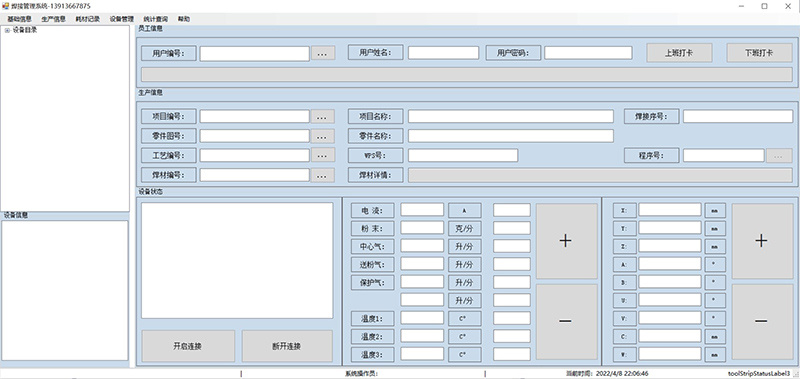Click the connection log box above 开启连接
Image resolution: width=800 pixels, height=379 pixels.
237,261
